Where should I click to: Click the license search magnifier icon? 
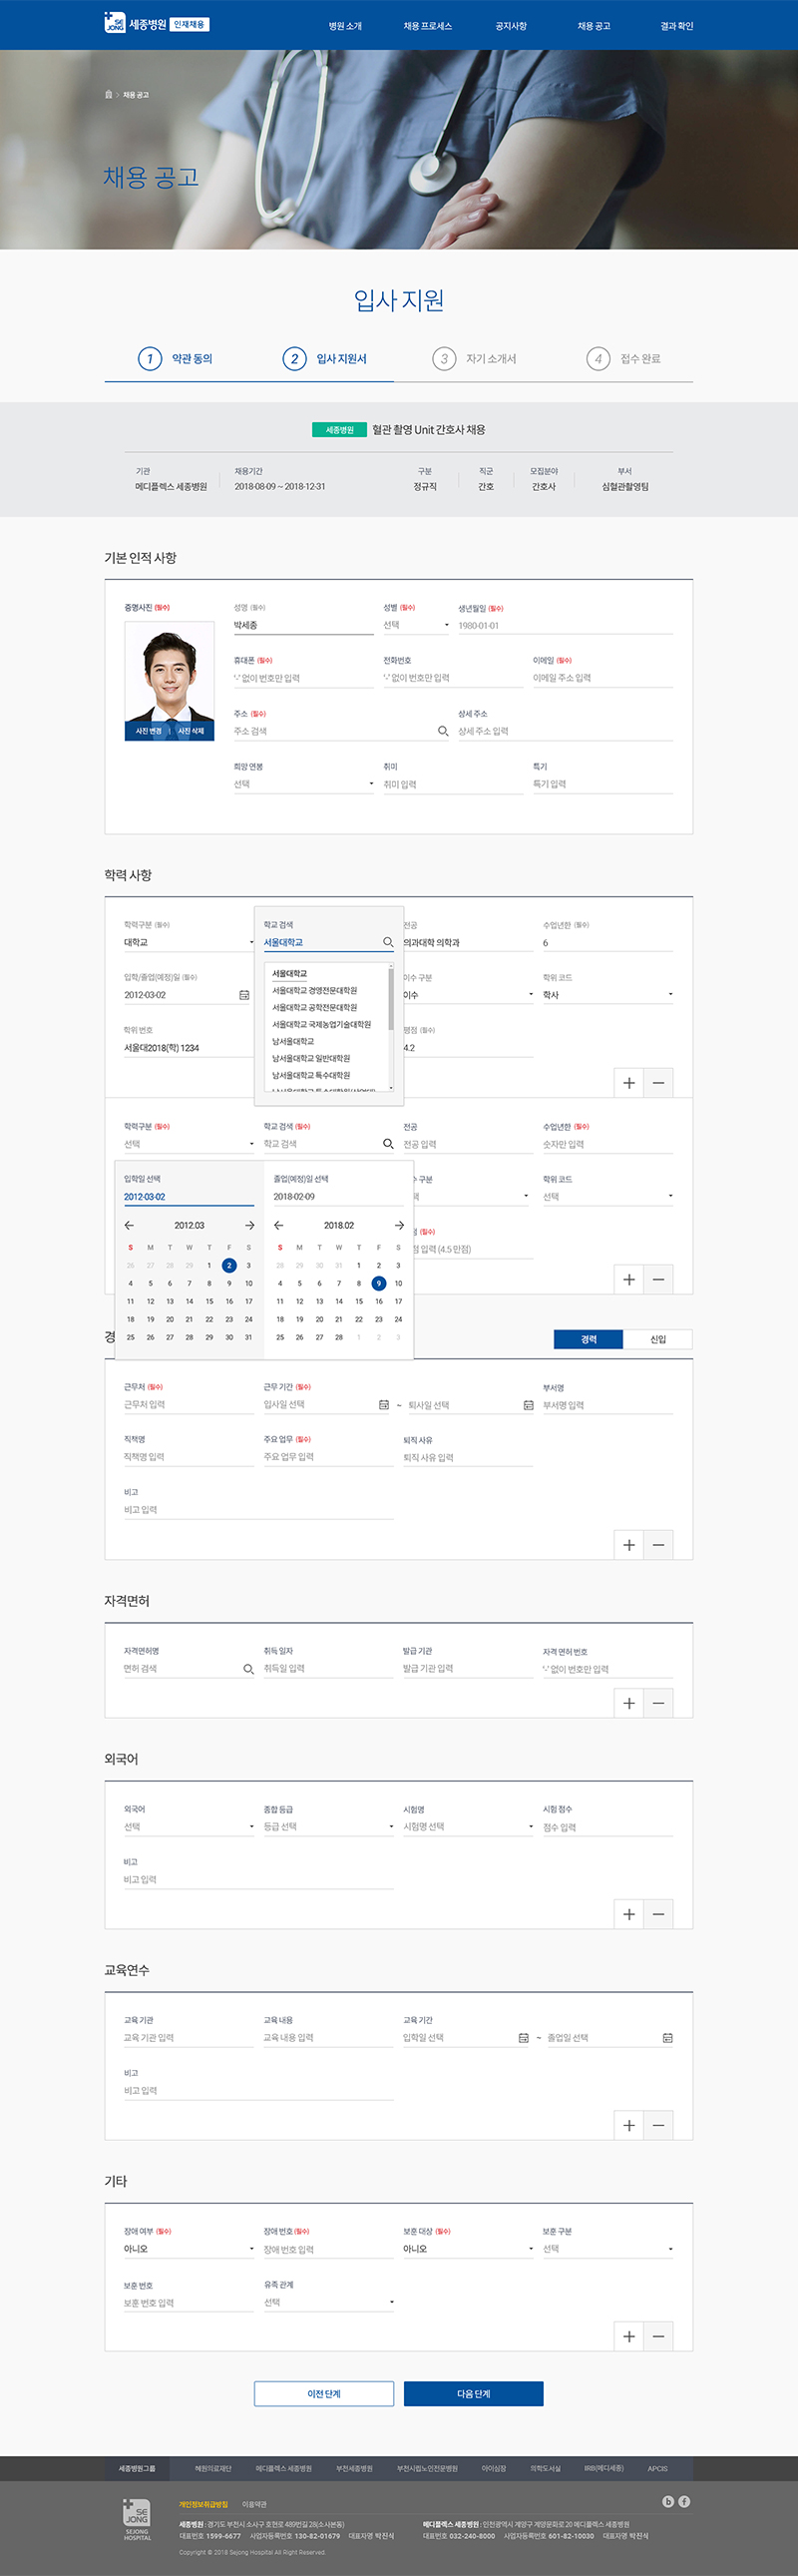tap(248, 1669)
